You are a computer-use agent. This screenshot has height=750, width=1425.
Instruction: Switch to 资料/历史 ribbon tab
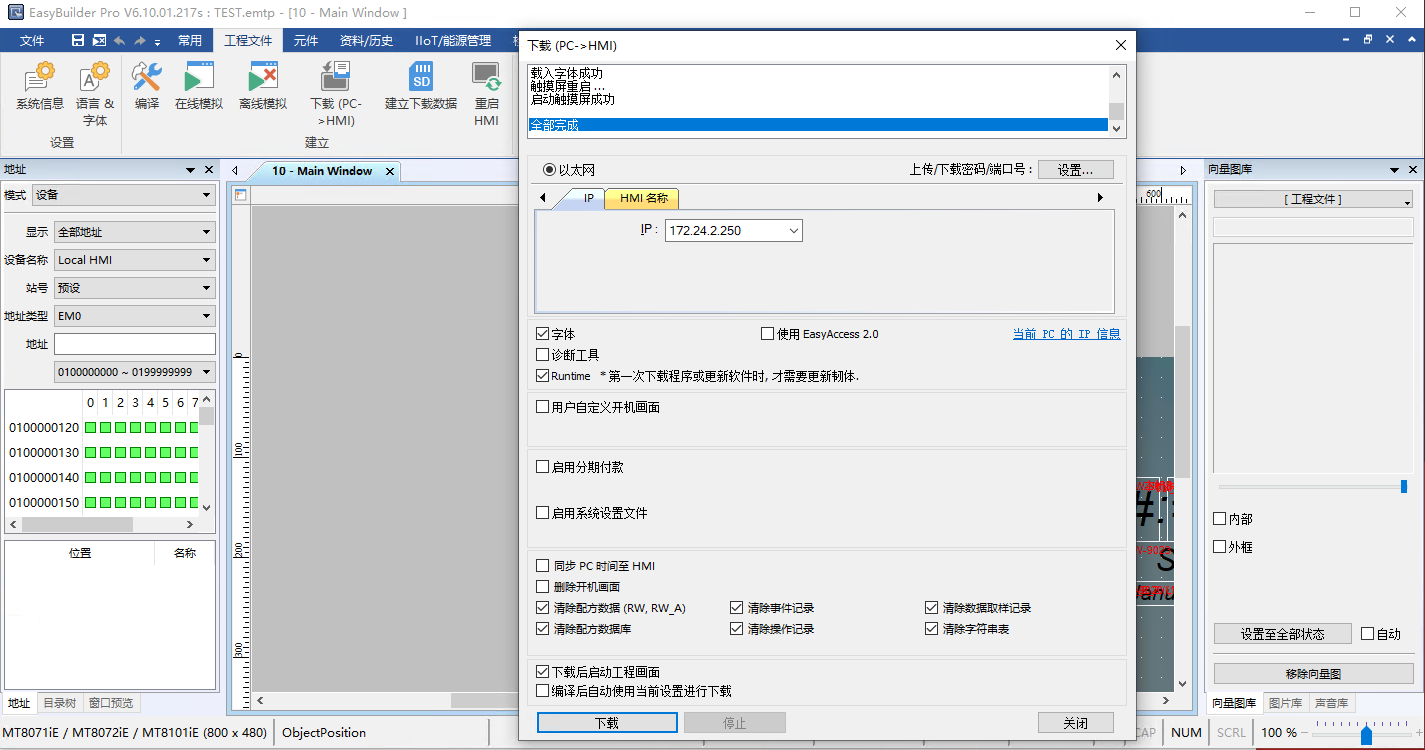tap(367, 41)
